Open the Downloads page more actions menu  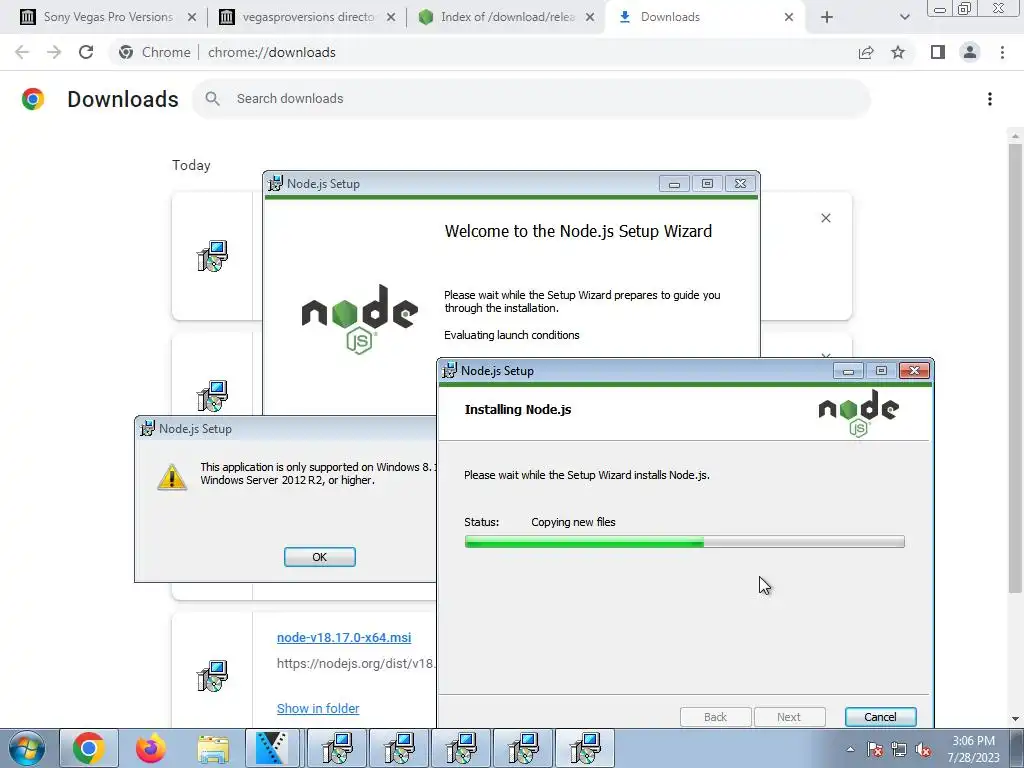[x=990, y=99]
